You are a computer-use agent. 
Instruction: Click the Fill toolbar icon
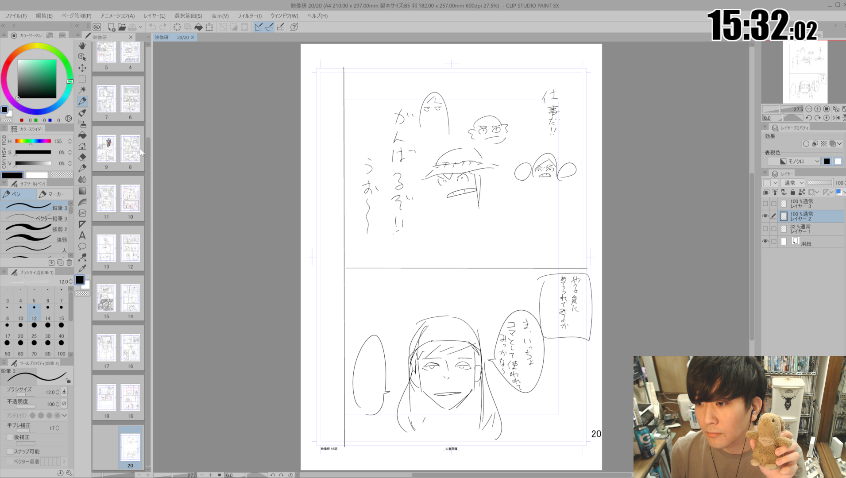pos(199,26)
